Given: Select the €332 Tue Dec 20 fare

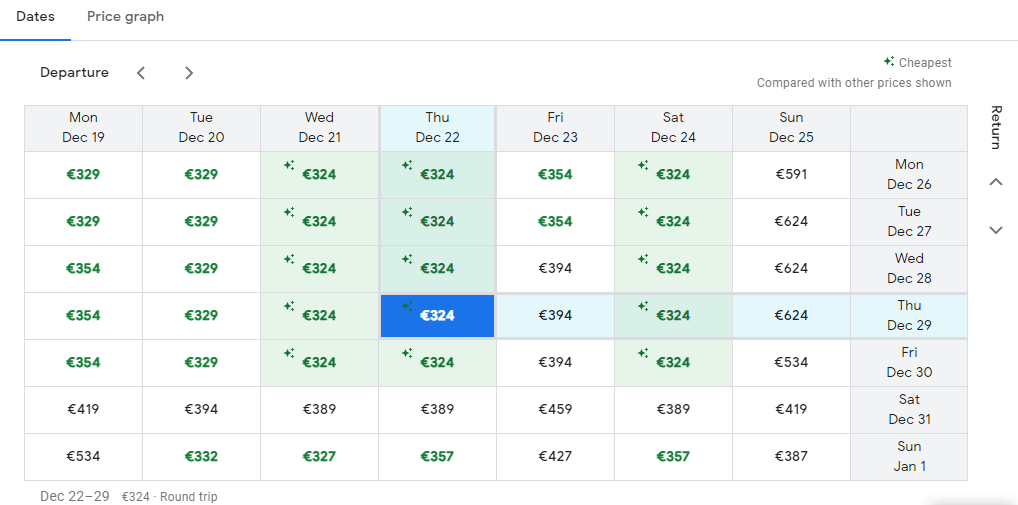Looking at the screenshot, I should [x=201, y=456].
